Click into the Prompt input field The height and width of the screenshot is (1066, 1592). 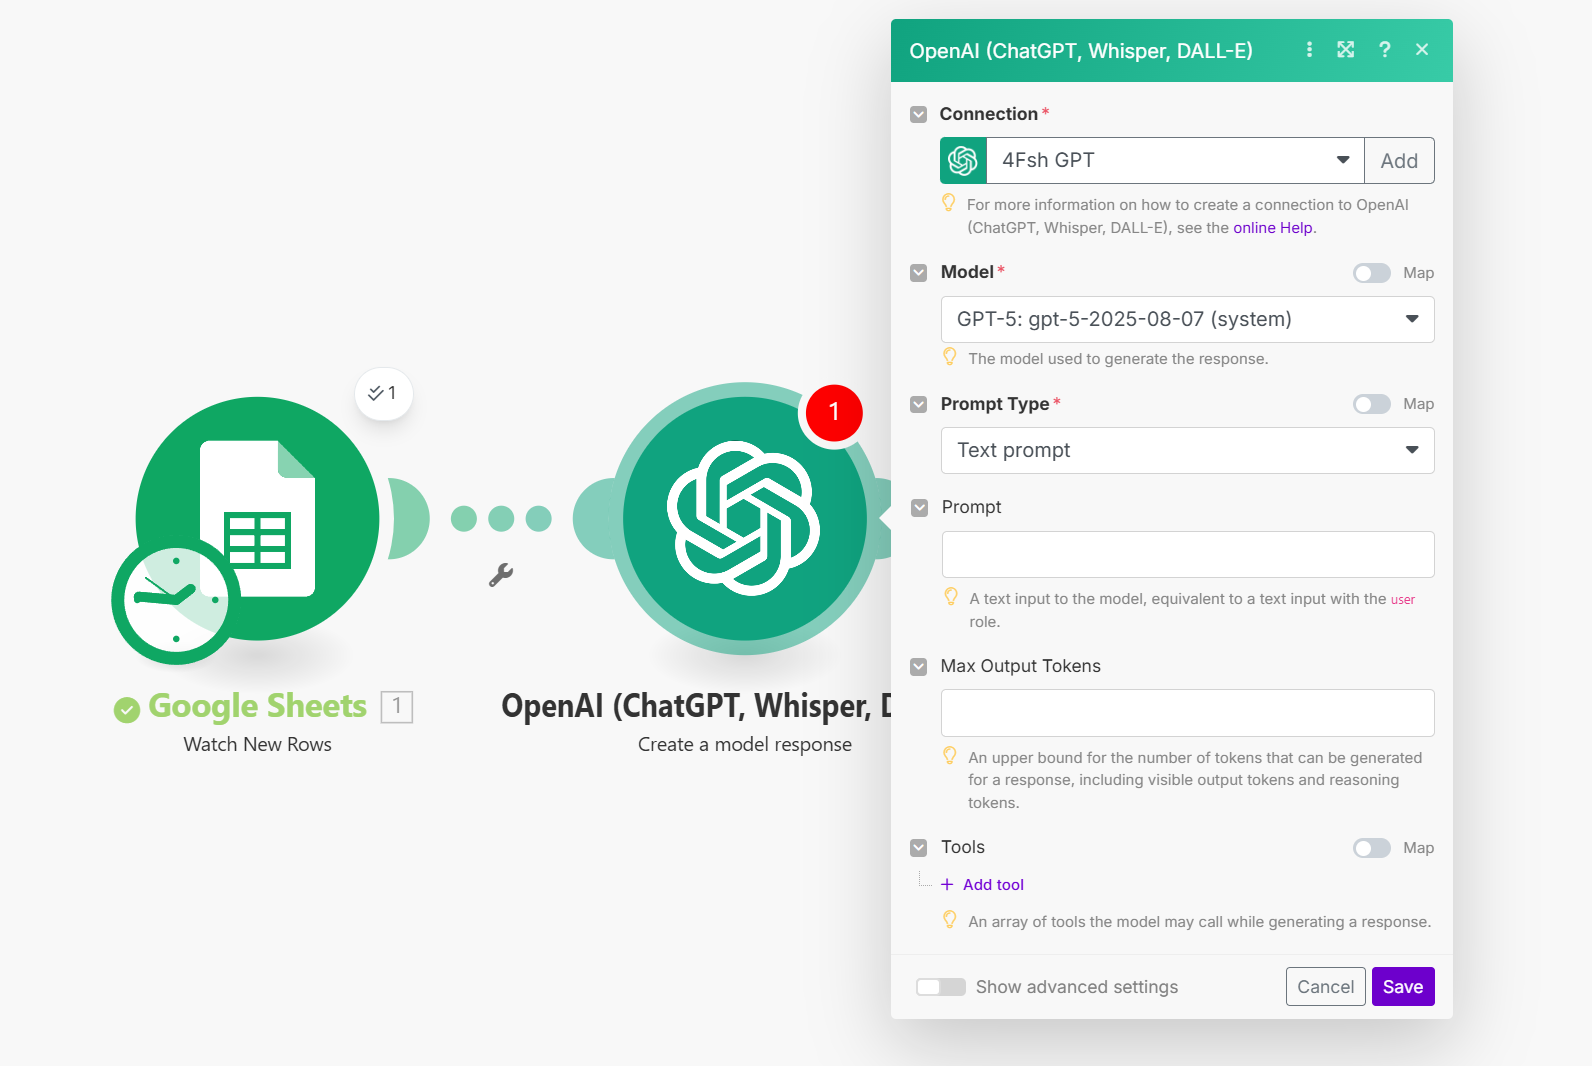1188,555
